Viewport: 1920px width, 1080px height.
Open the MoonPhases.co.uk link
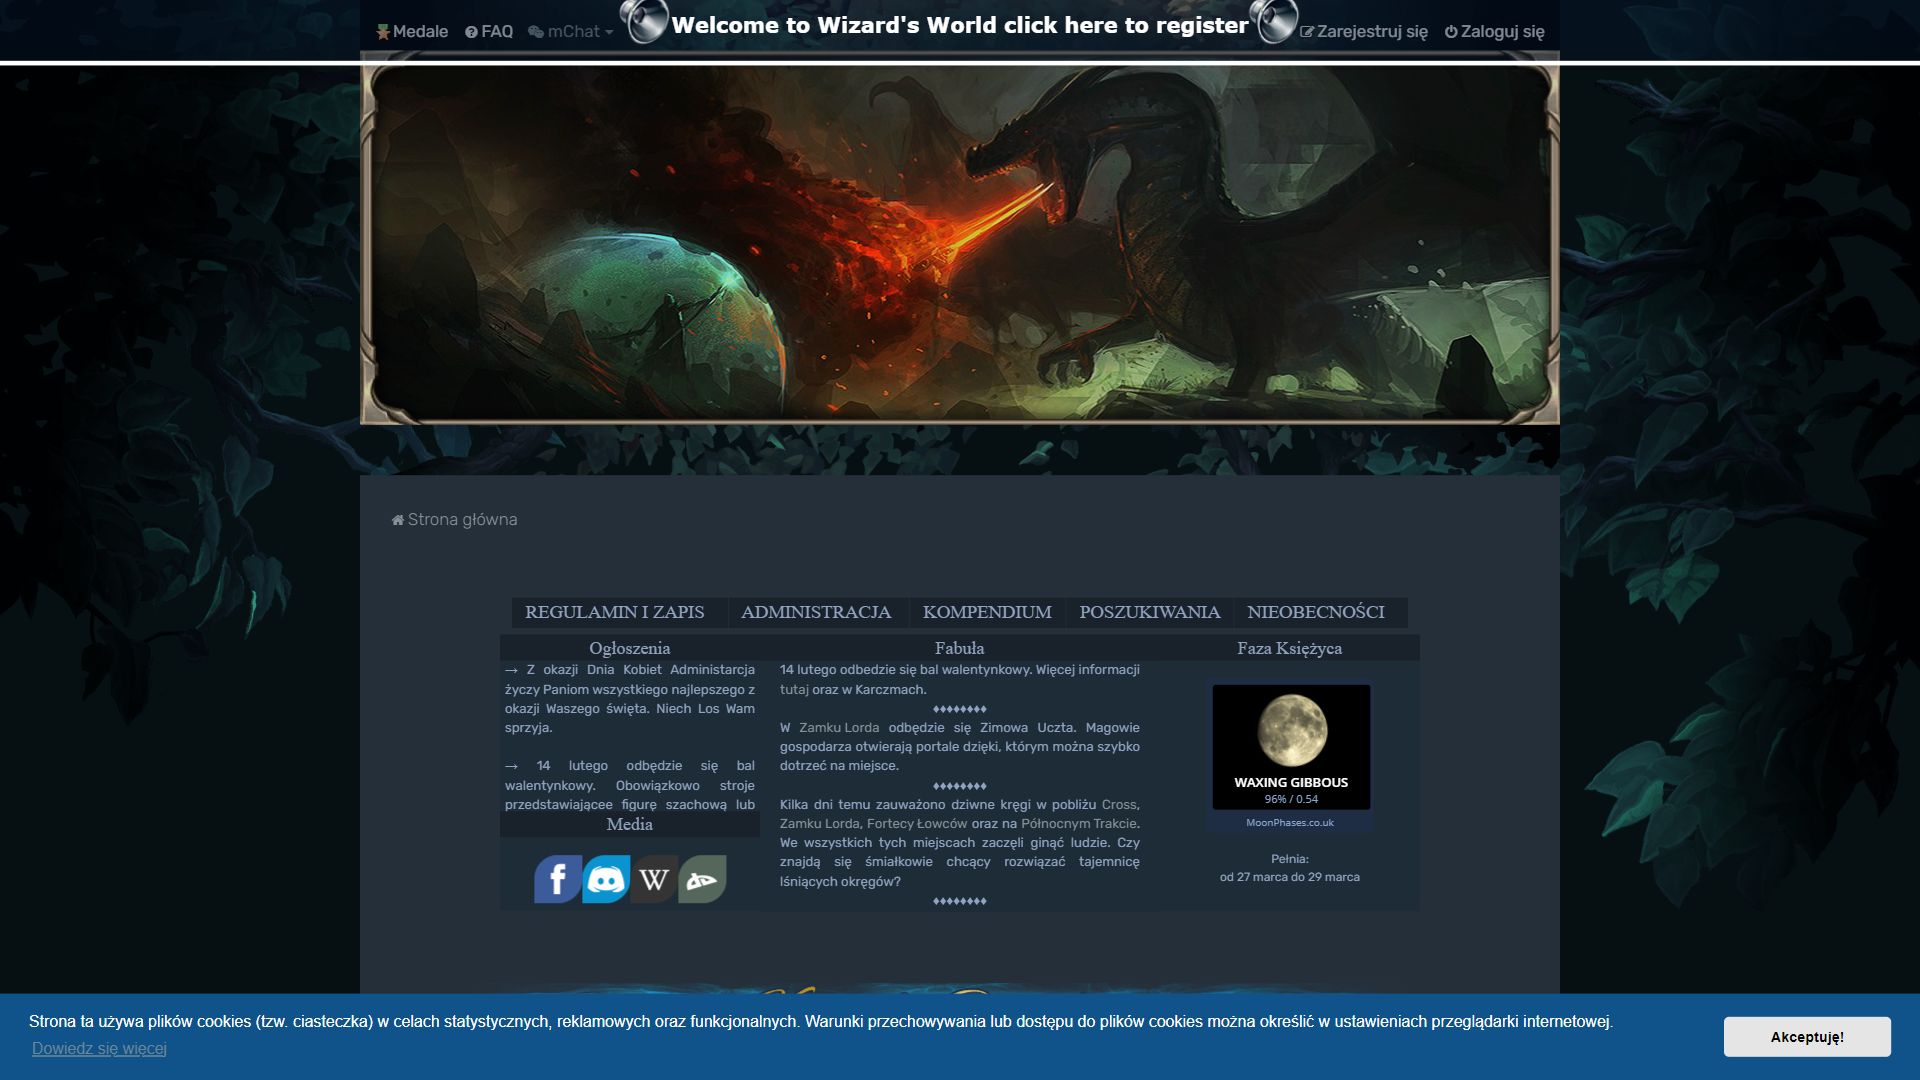click(x=1290, y=823)
